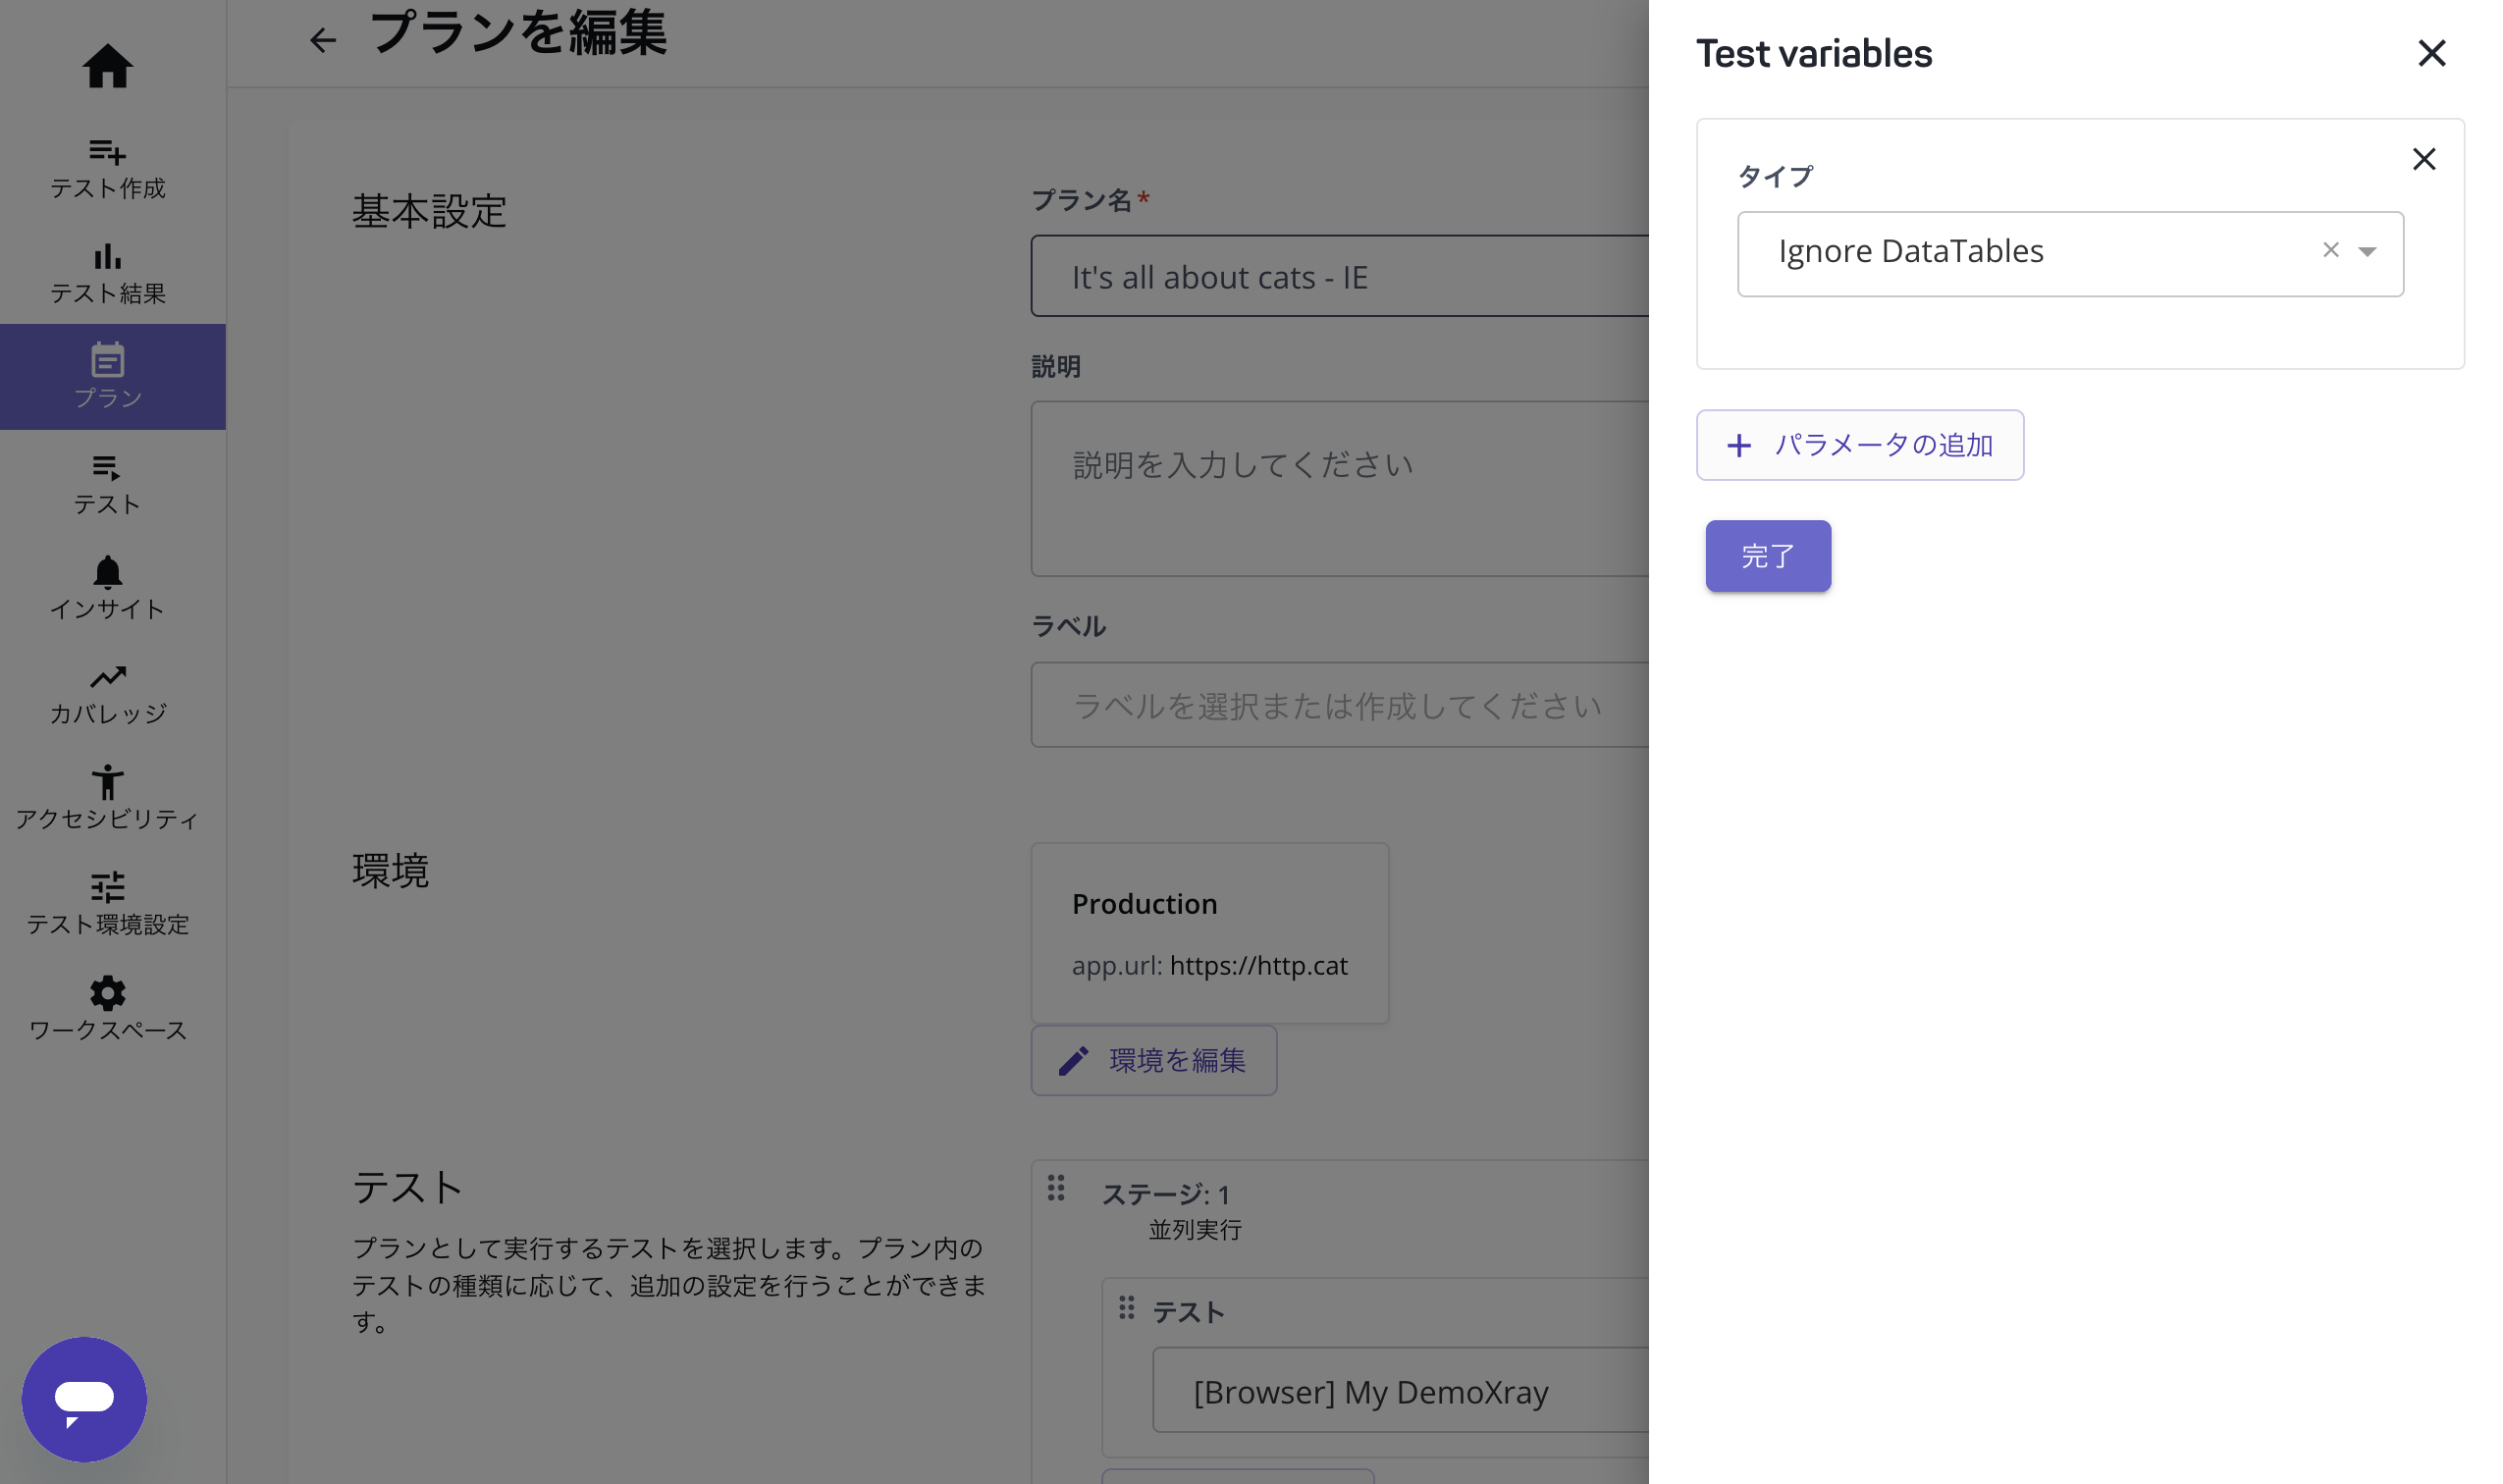Viewport: 2503px width, 1484px height.
Task: Click パラメータの追加 button
Action: point(1859,445)
